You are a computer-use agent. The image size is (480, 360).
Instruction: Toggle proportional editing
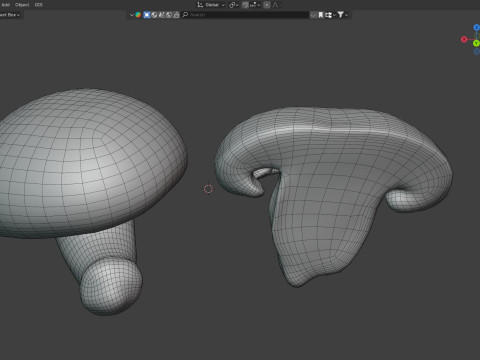pos(267,5)
